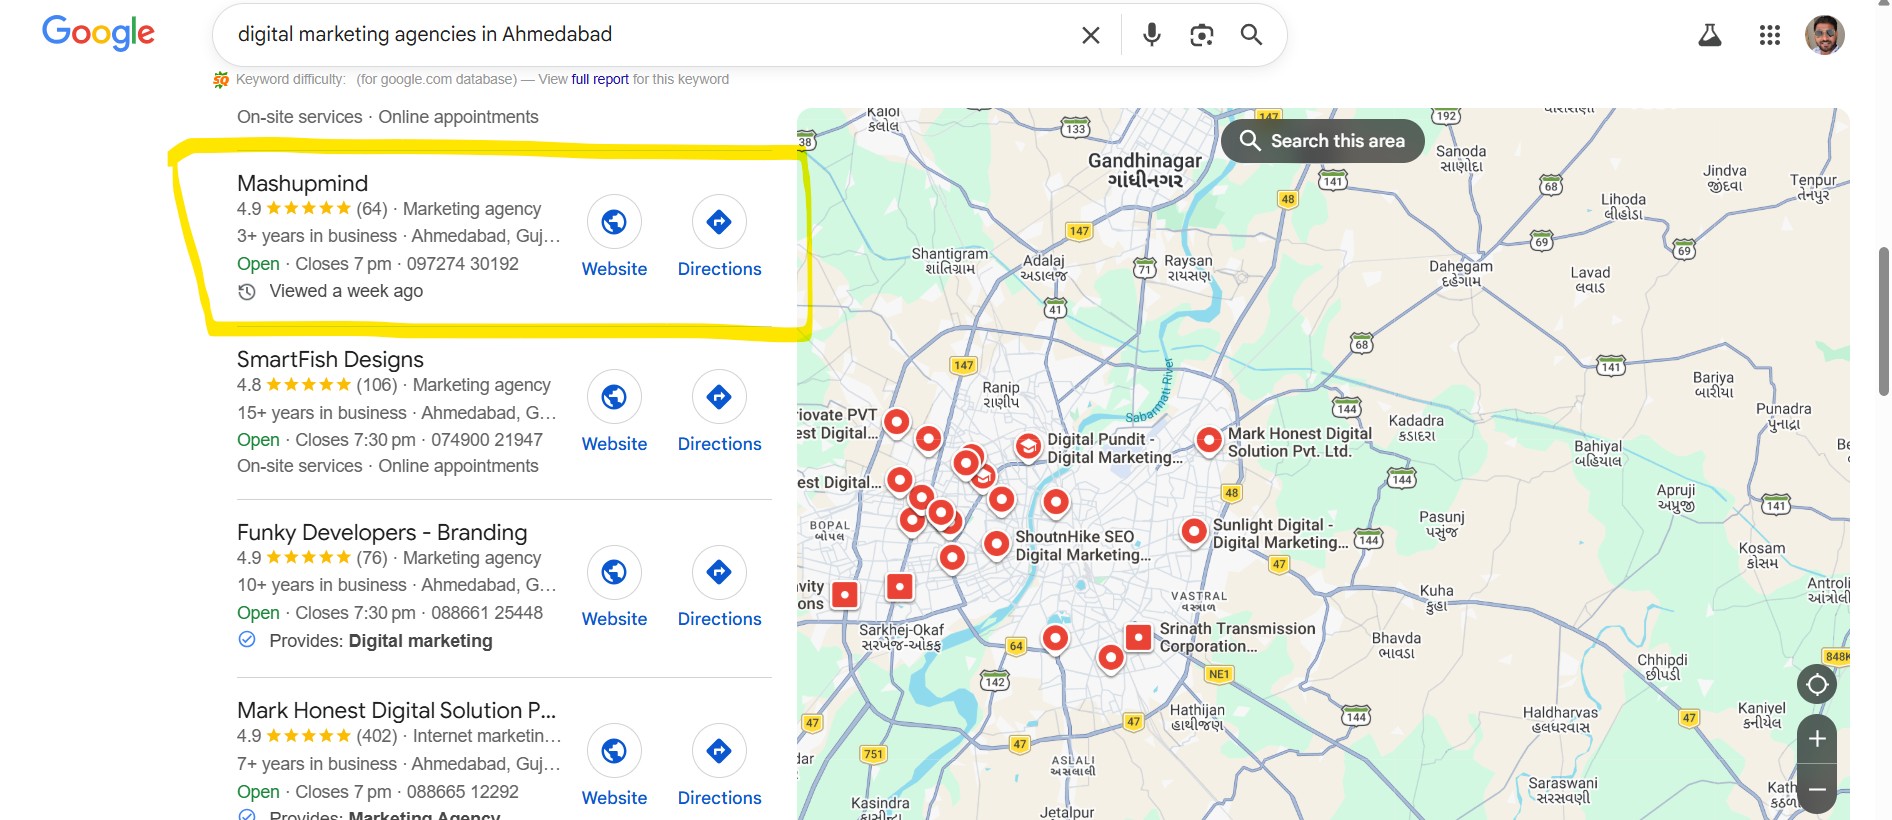Click Sarkhej-Okaf label on the map

pyautogui.click(x=901, y=637)
